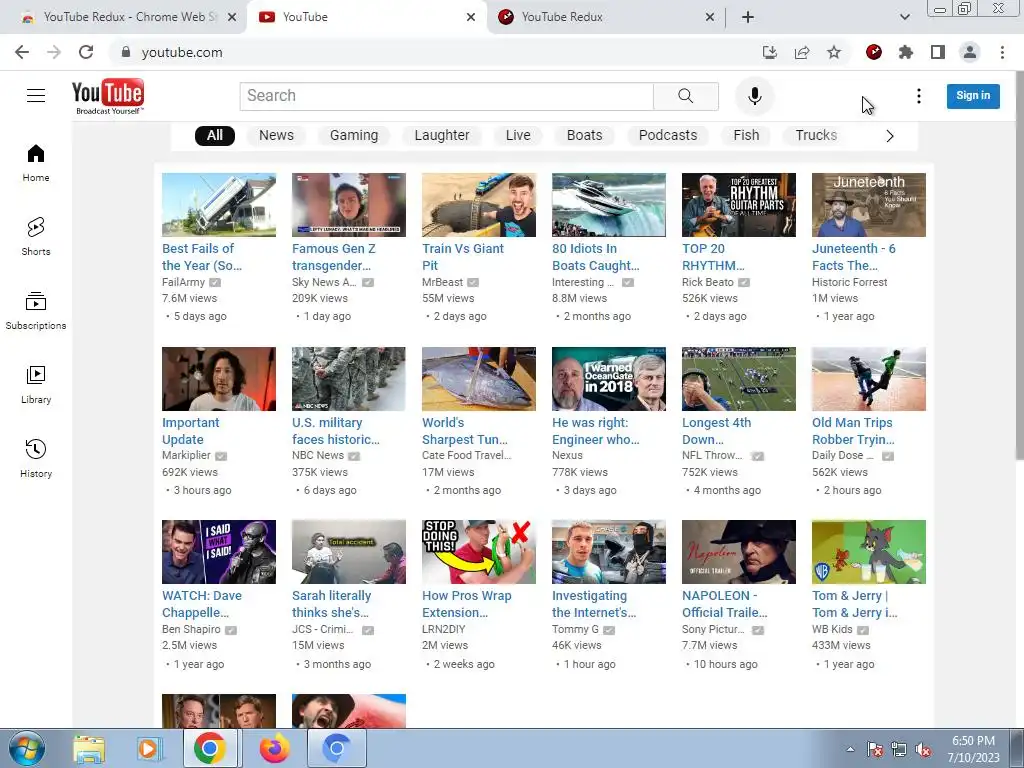Open Library in the sidebar
Screen dimensions: 1024x768
click(36, 385)
